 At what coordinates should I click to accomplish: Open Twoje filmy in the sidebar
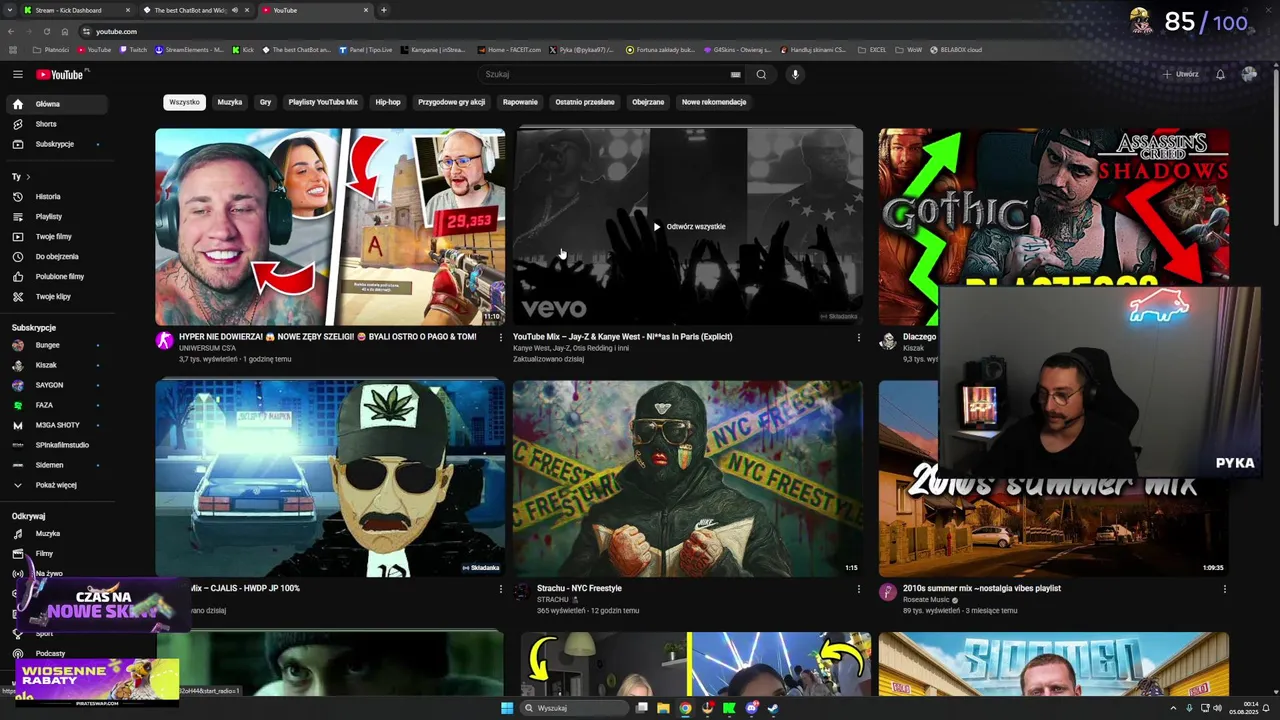tap(55, 237)
